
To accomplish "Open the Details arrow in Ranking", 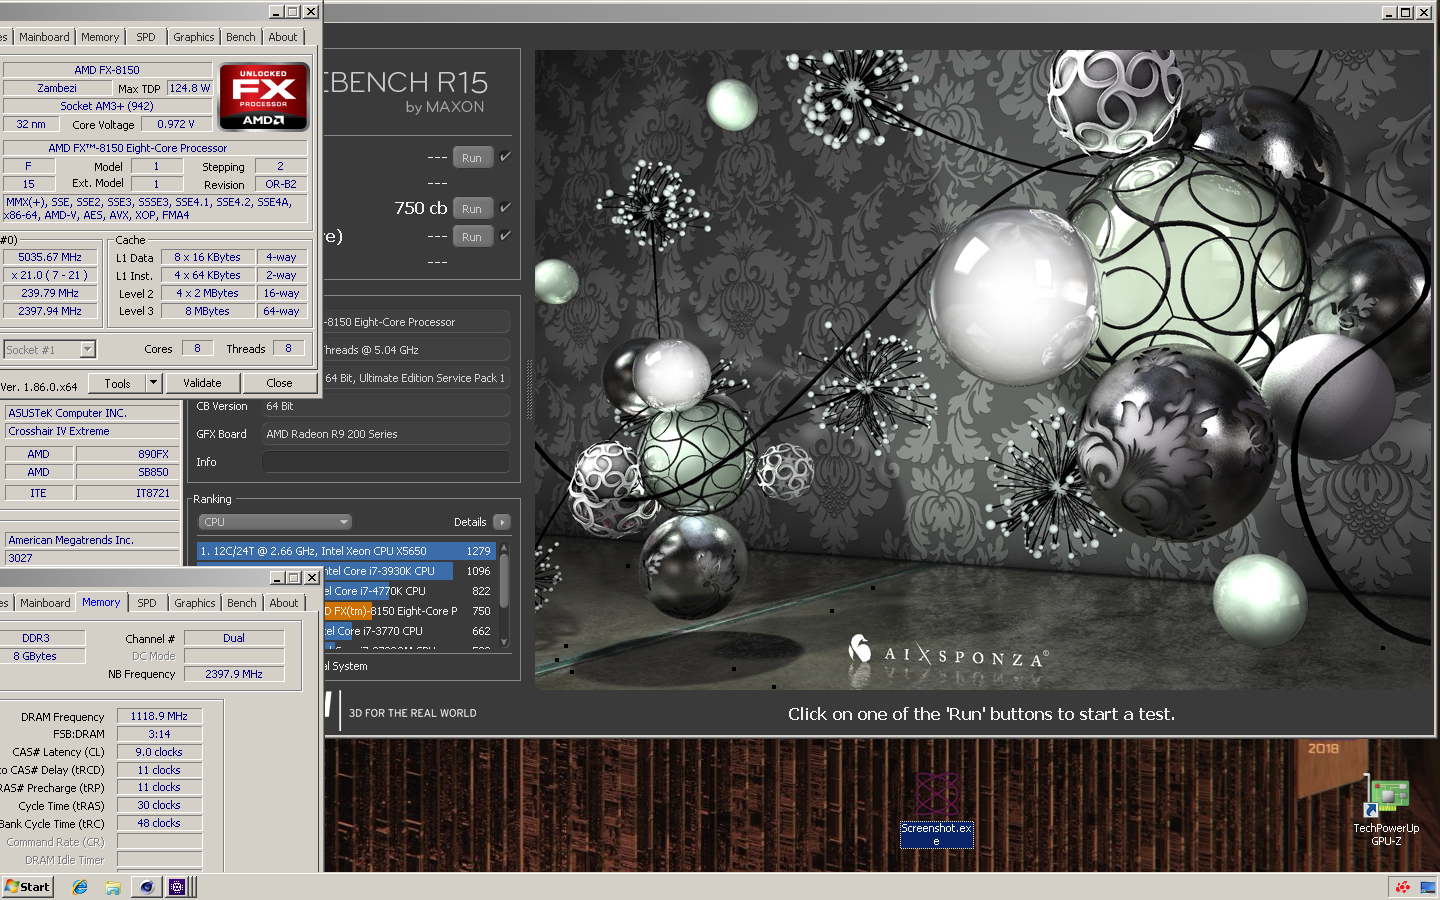I will click(x=502, y=522).
